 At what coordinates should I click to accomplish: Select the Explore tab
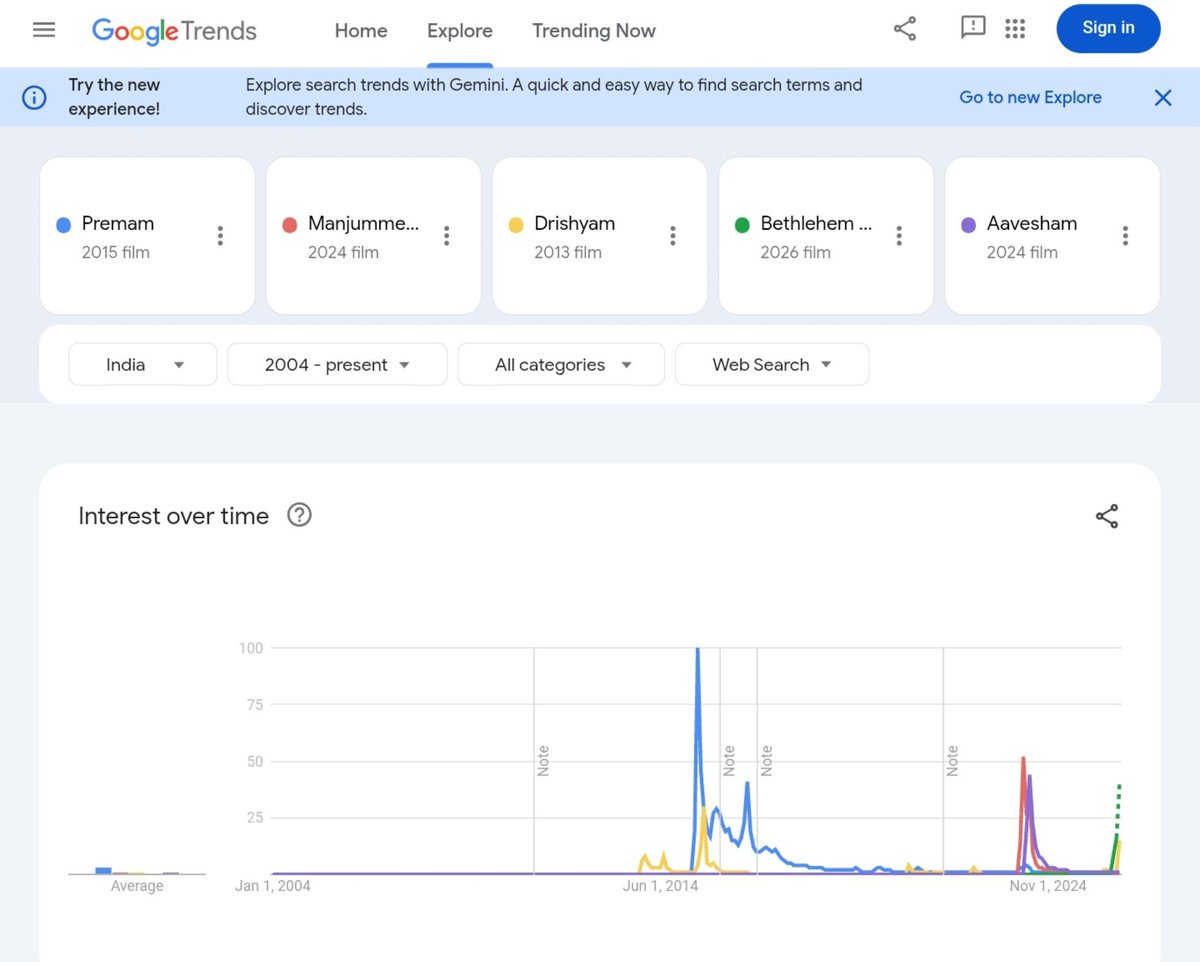pos(460,31)
